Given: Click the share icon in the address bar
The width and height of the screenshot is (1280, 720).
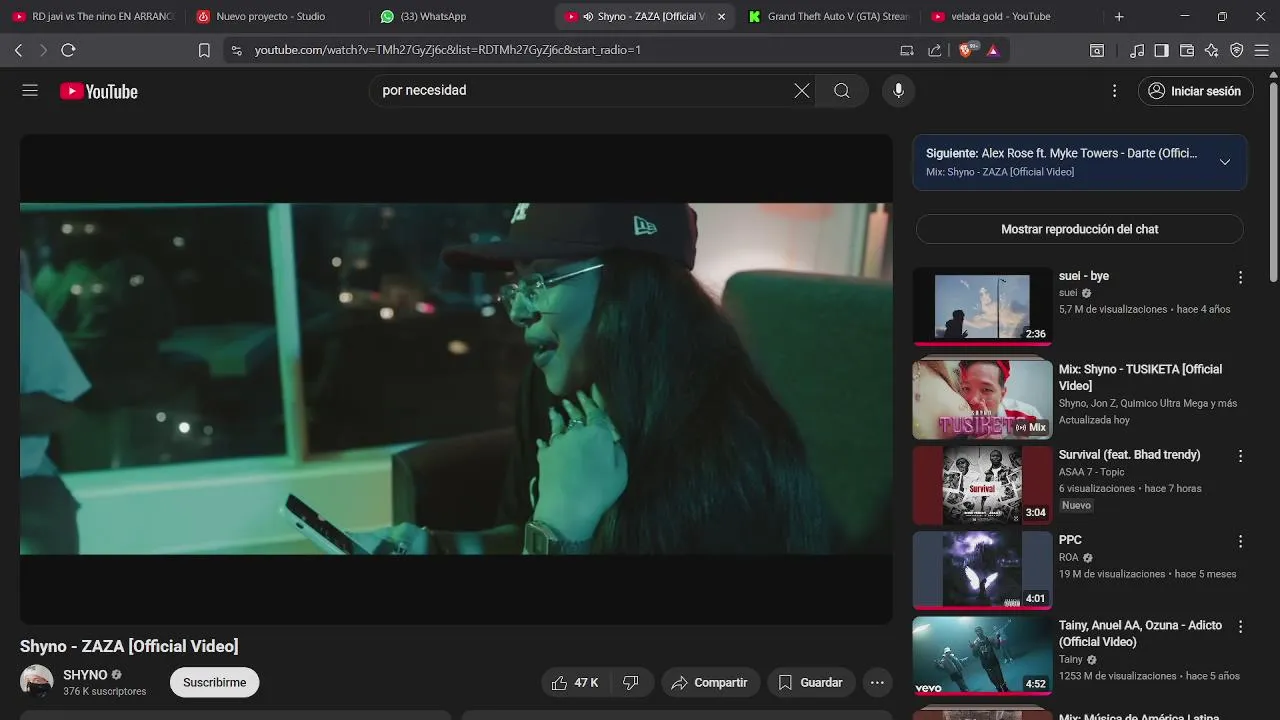Looking at the screenshot, I should point(935,50).
